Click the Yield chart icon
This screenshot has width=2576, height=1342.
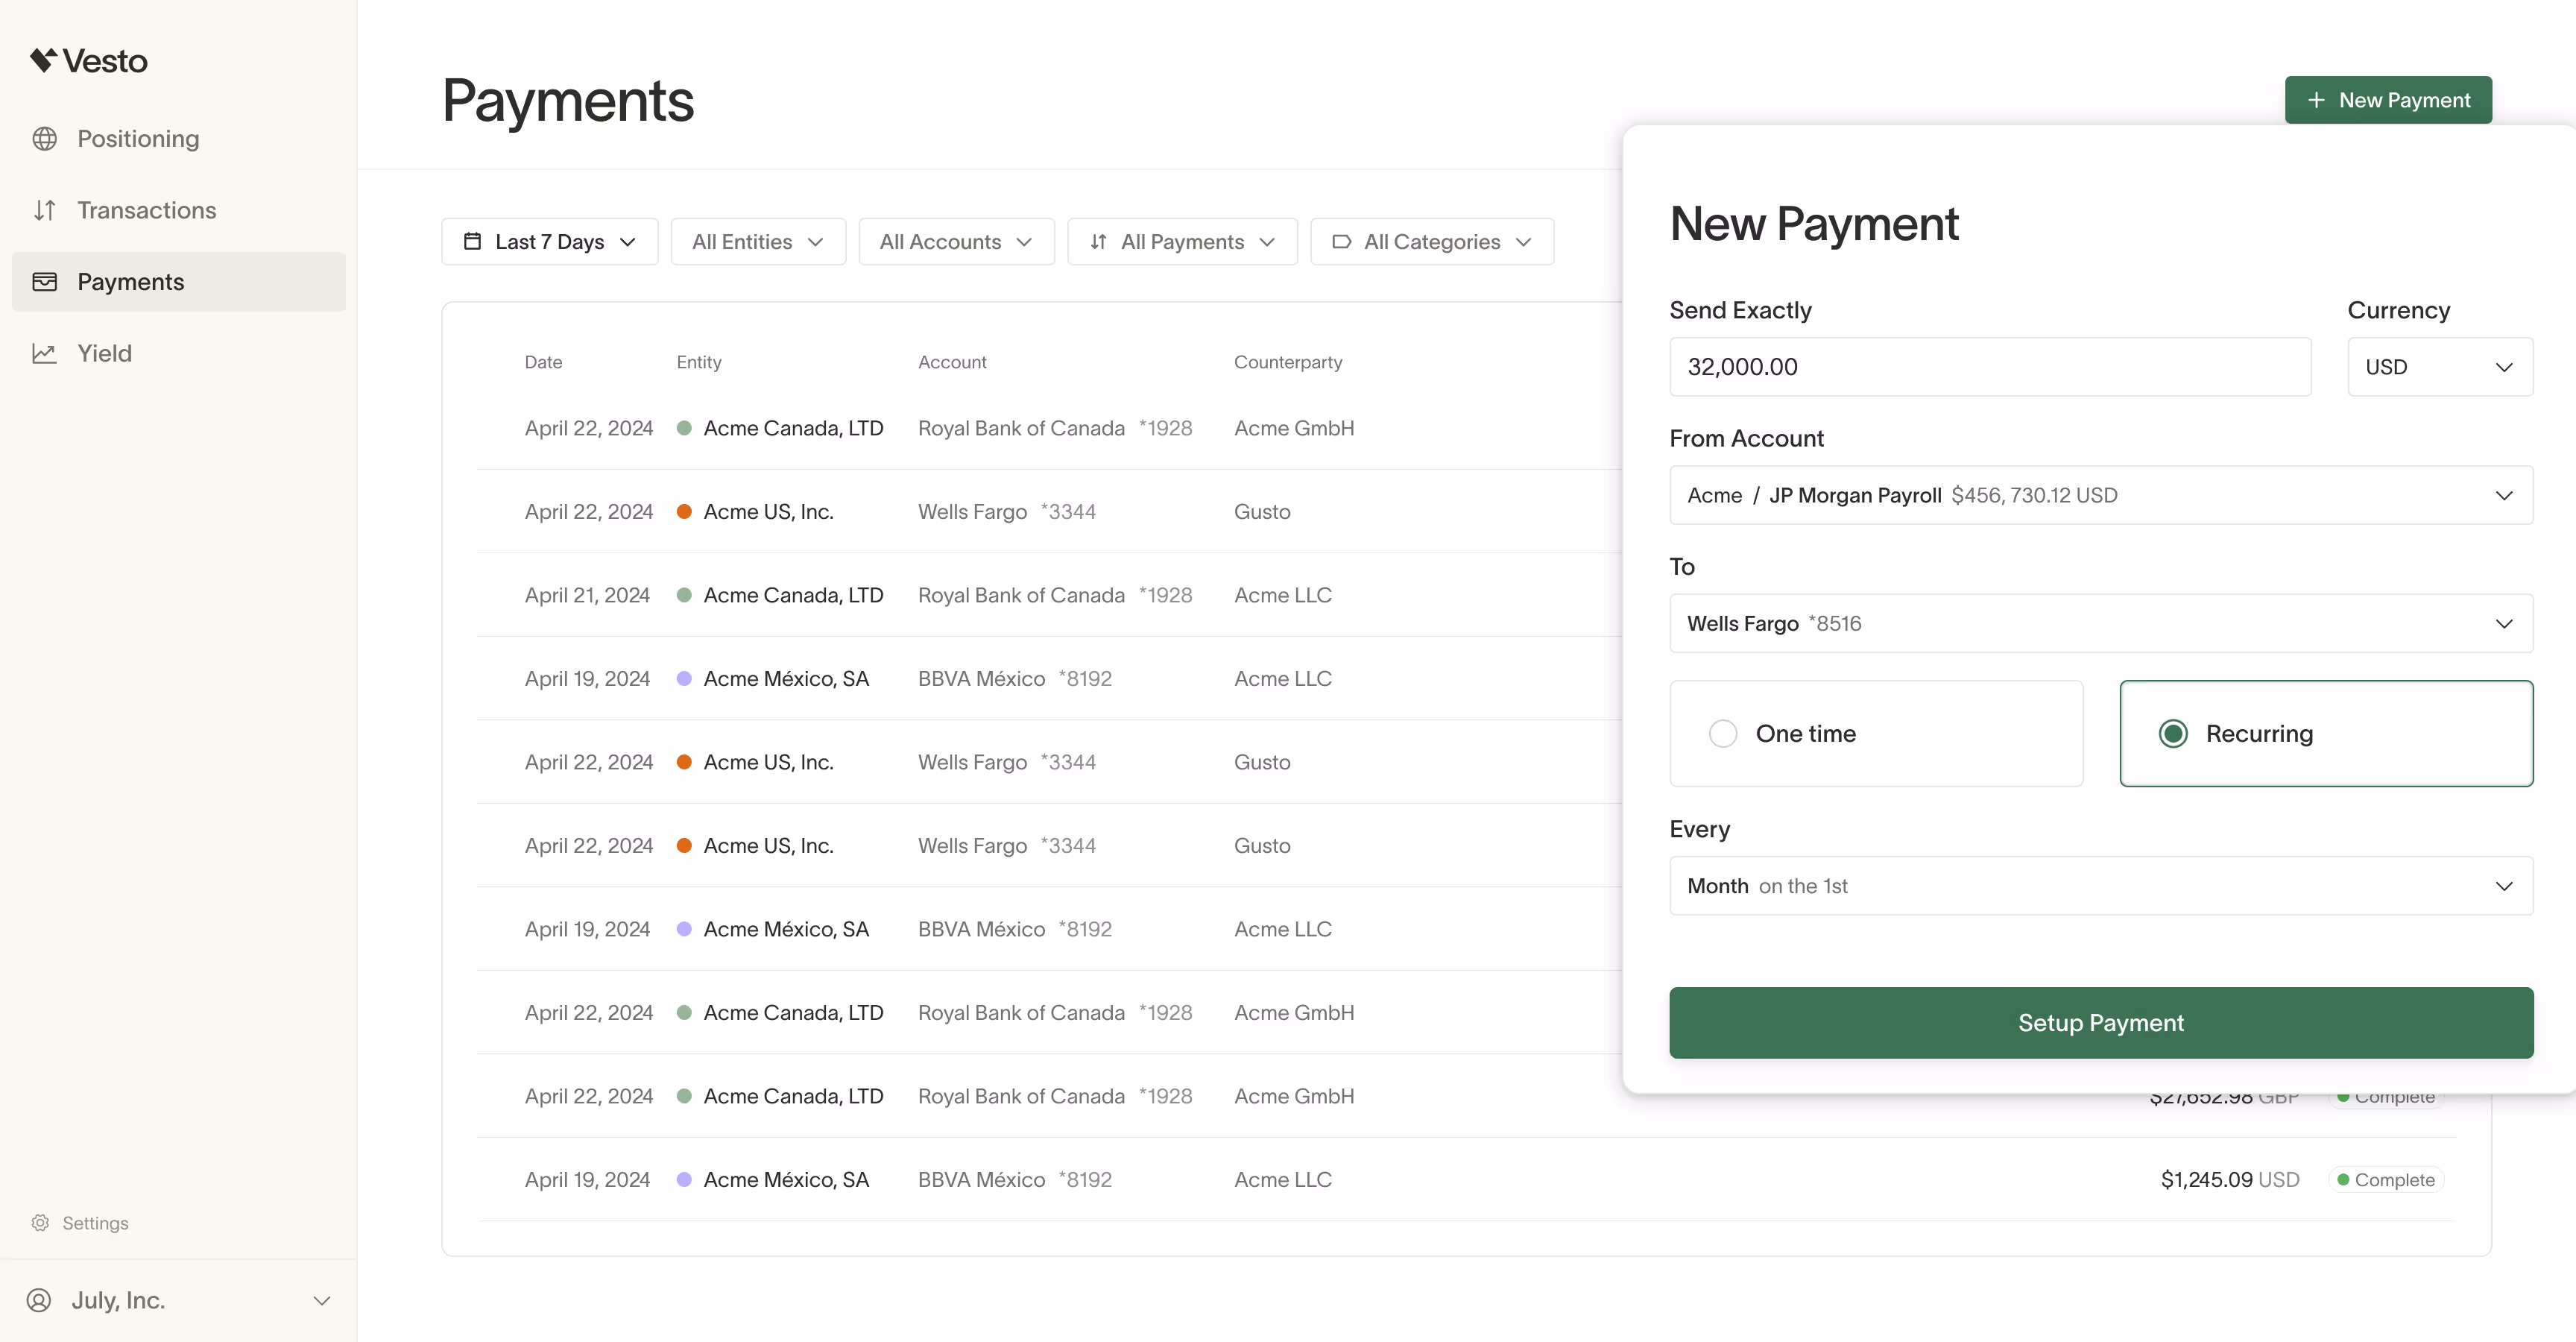click(x=44, y=353)
